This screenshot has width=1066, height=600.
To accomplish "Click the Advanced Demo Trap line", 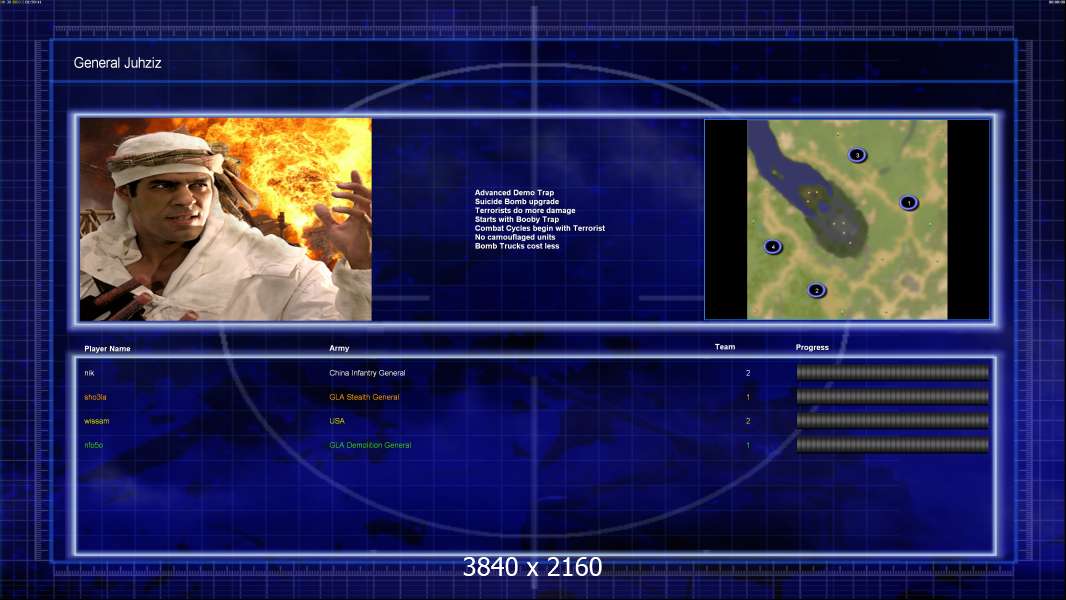I will click(514, 193).
